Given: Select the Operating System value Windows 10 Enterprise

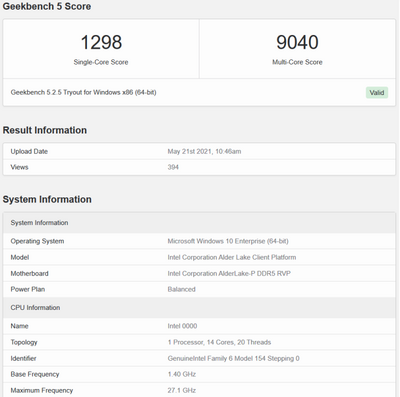Looking at the screenshot, I should point(228,241).
